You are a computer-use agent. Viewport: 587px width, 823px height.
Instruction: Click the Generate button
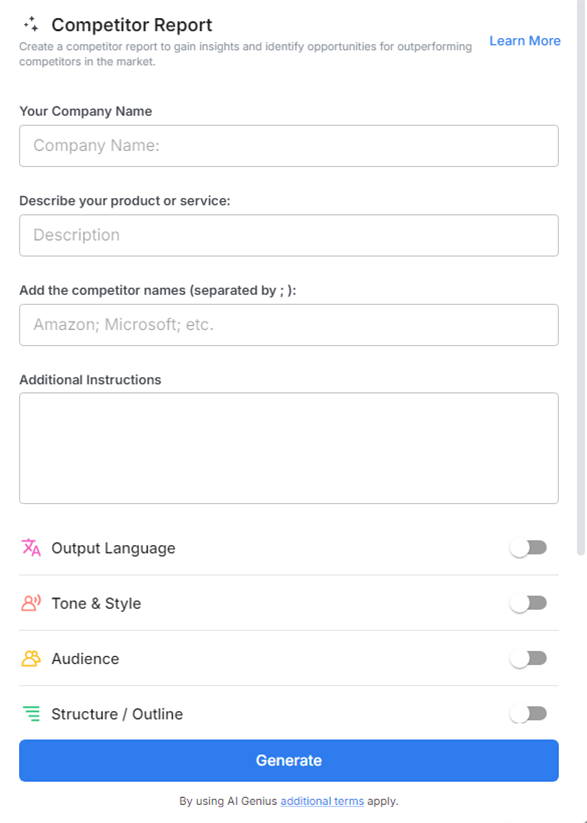coord(288,760)
